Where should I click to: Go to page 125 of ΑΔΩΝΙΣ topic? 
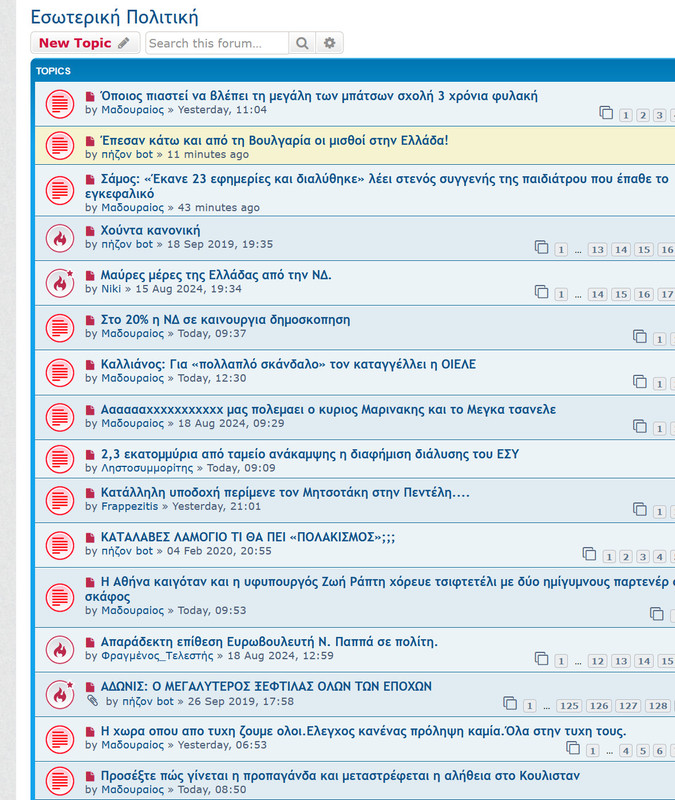click(x=568, y=706)
